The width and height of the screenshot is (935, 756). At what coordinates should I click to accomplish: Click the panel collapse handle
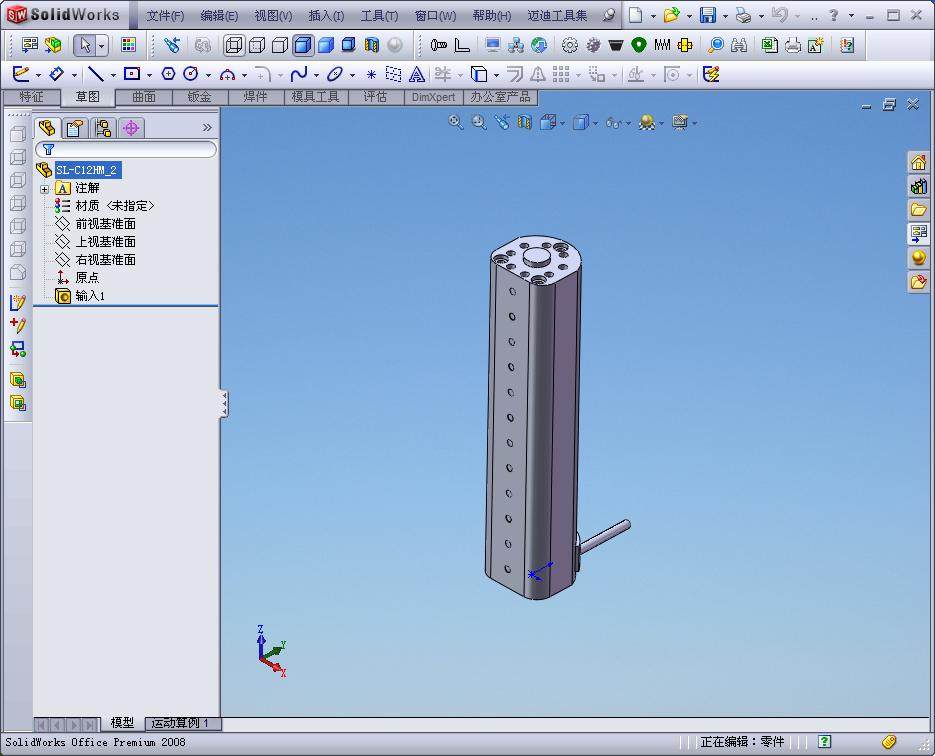(224, 404)
